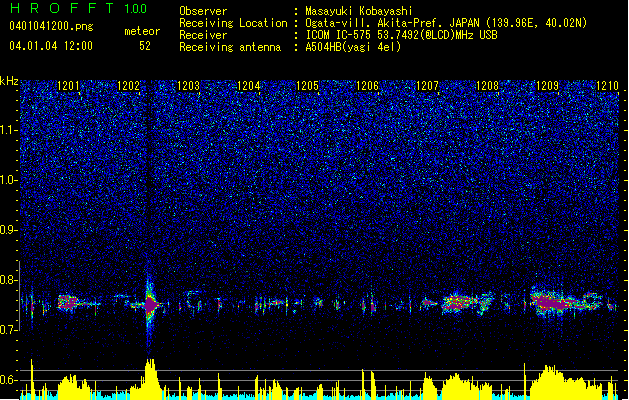Select observer name Masayuki Kobayashi

coord(358,11)
